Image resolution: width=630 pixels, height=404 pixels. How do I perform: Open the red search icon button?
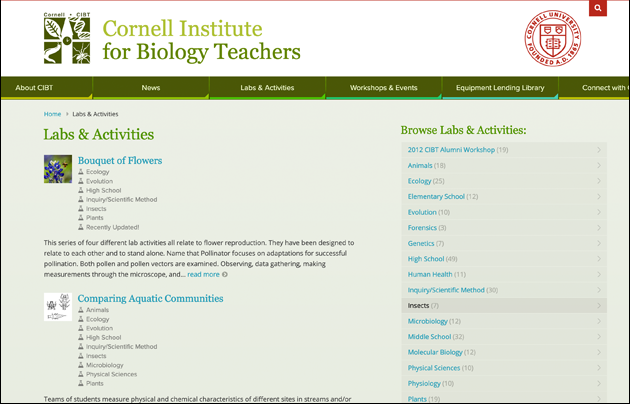pos(598,8)
